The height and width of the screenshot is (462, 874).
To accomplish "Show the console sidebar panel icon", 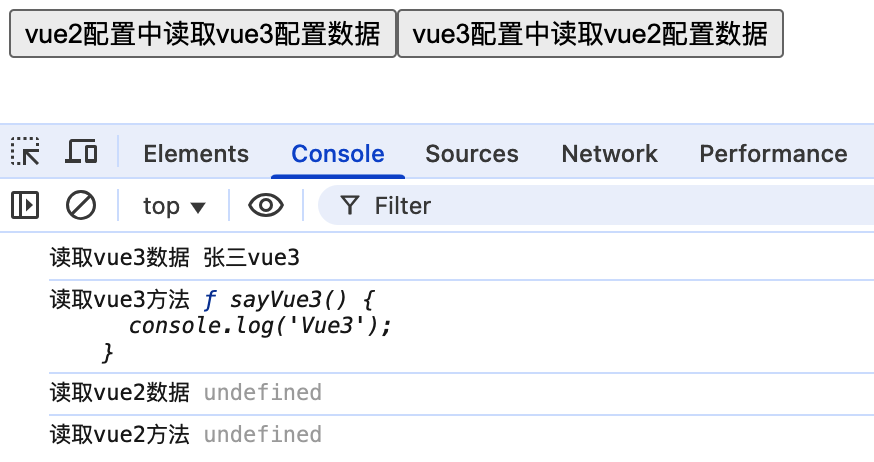I will point(25,206).
